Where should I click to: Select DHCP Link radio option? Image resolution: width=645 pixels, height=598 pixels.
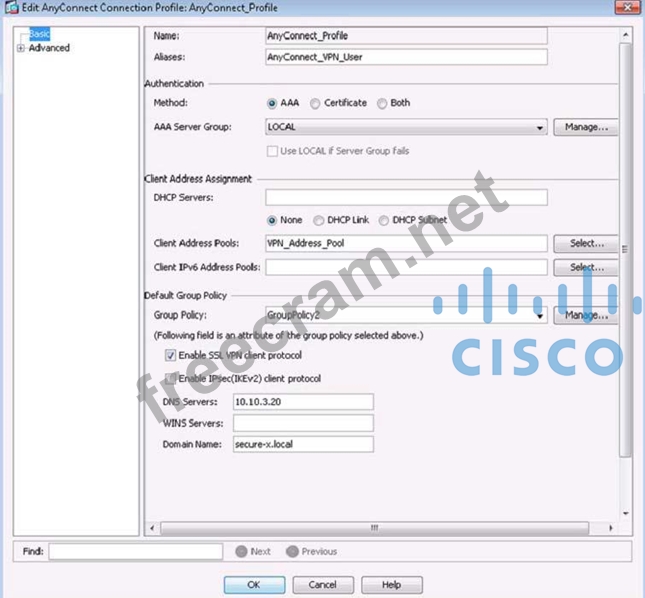coord(320,220)
